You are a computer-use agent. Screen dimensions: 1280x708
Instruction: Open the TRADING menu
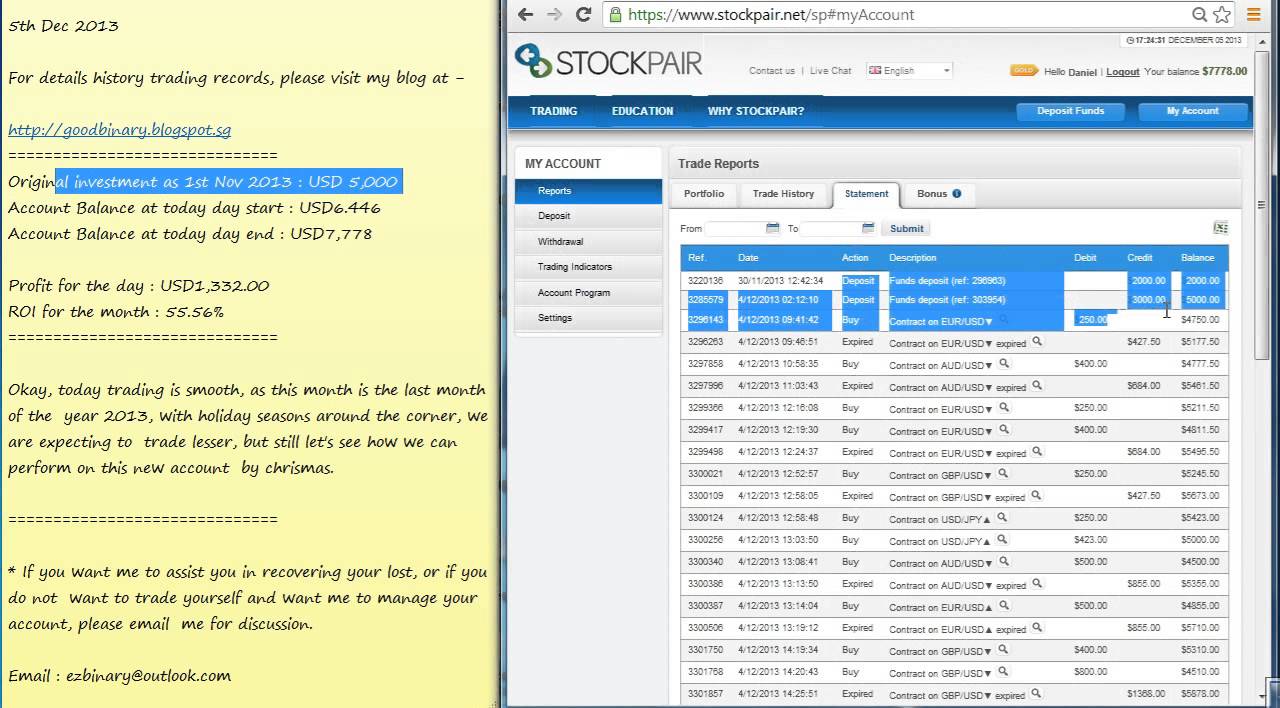(554, 111)
